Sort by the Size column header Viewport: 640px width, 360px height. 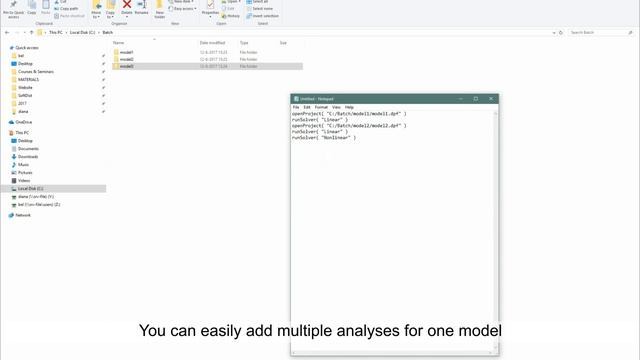pyautogui.click(x=283, y=43)
